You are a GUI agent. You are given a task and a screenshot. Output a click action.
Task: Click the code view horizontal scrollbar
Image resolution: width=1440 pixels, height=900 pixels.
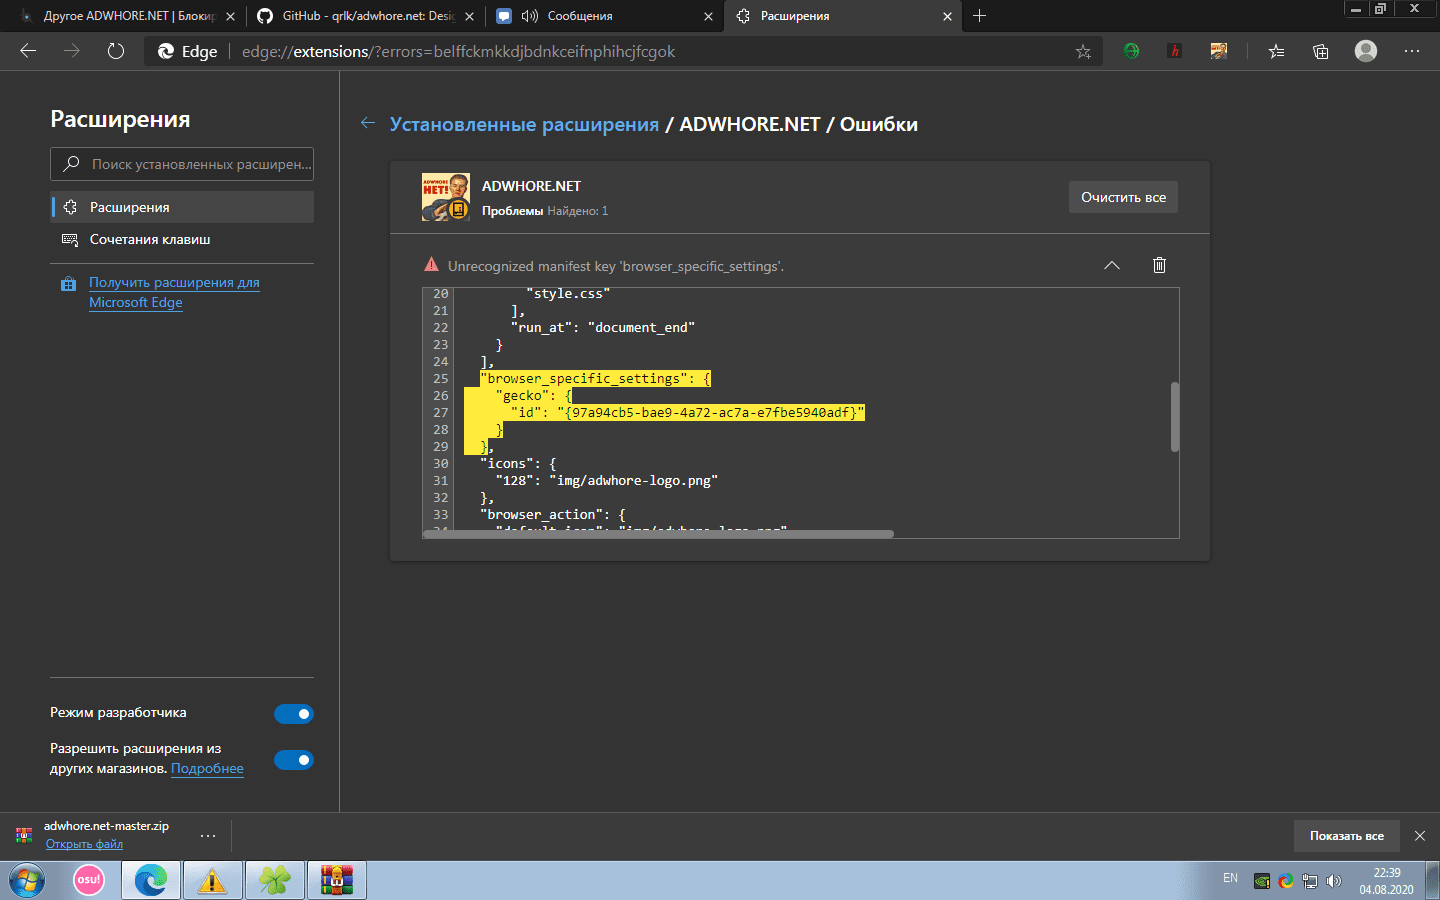click(658, 534)
